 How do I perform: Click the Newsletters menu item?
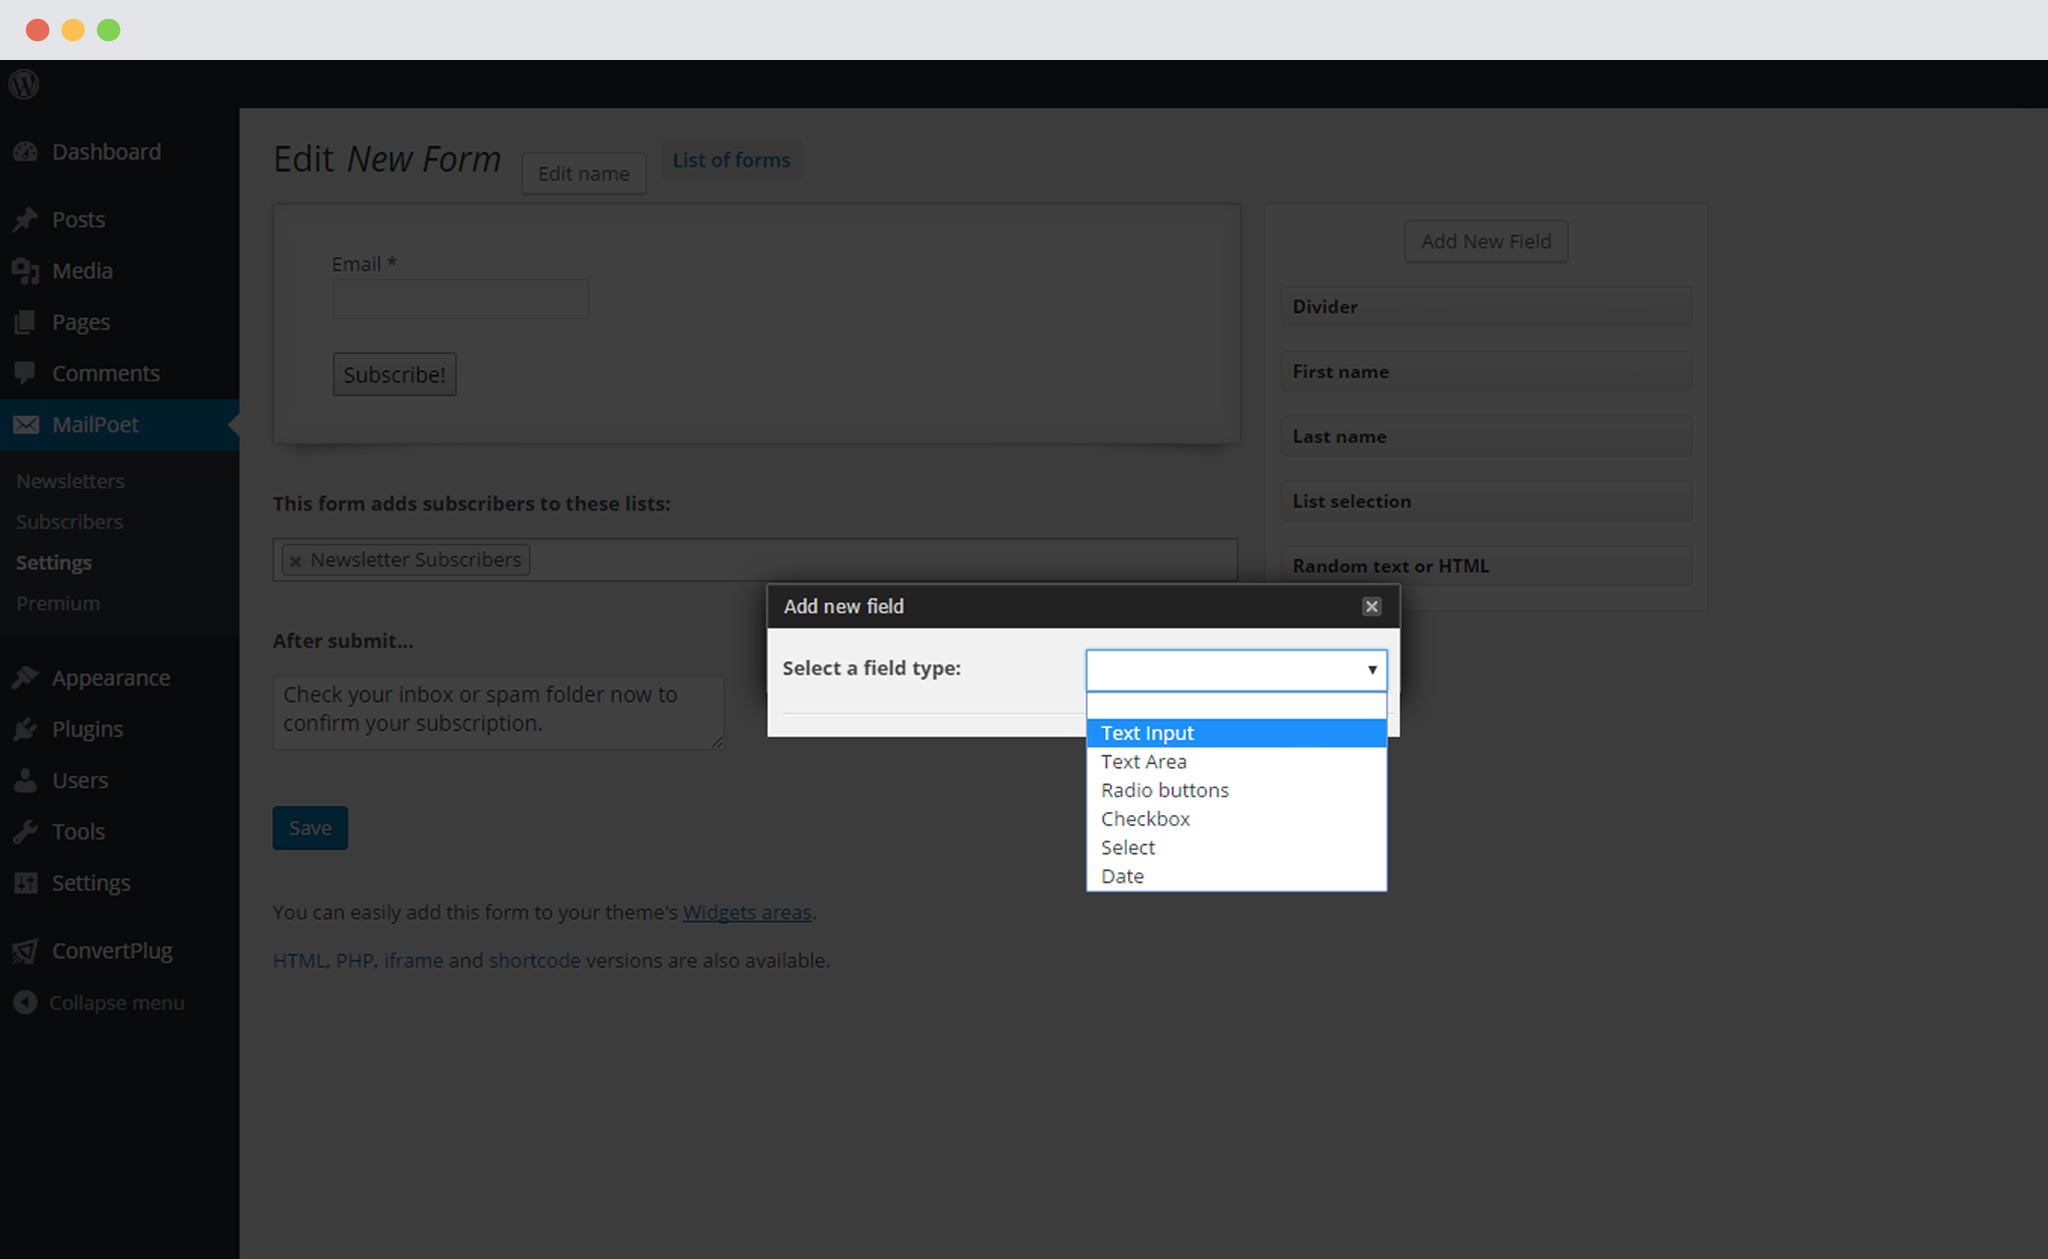69,480
